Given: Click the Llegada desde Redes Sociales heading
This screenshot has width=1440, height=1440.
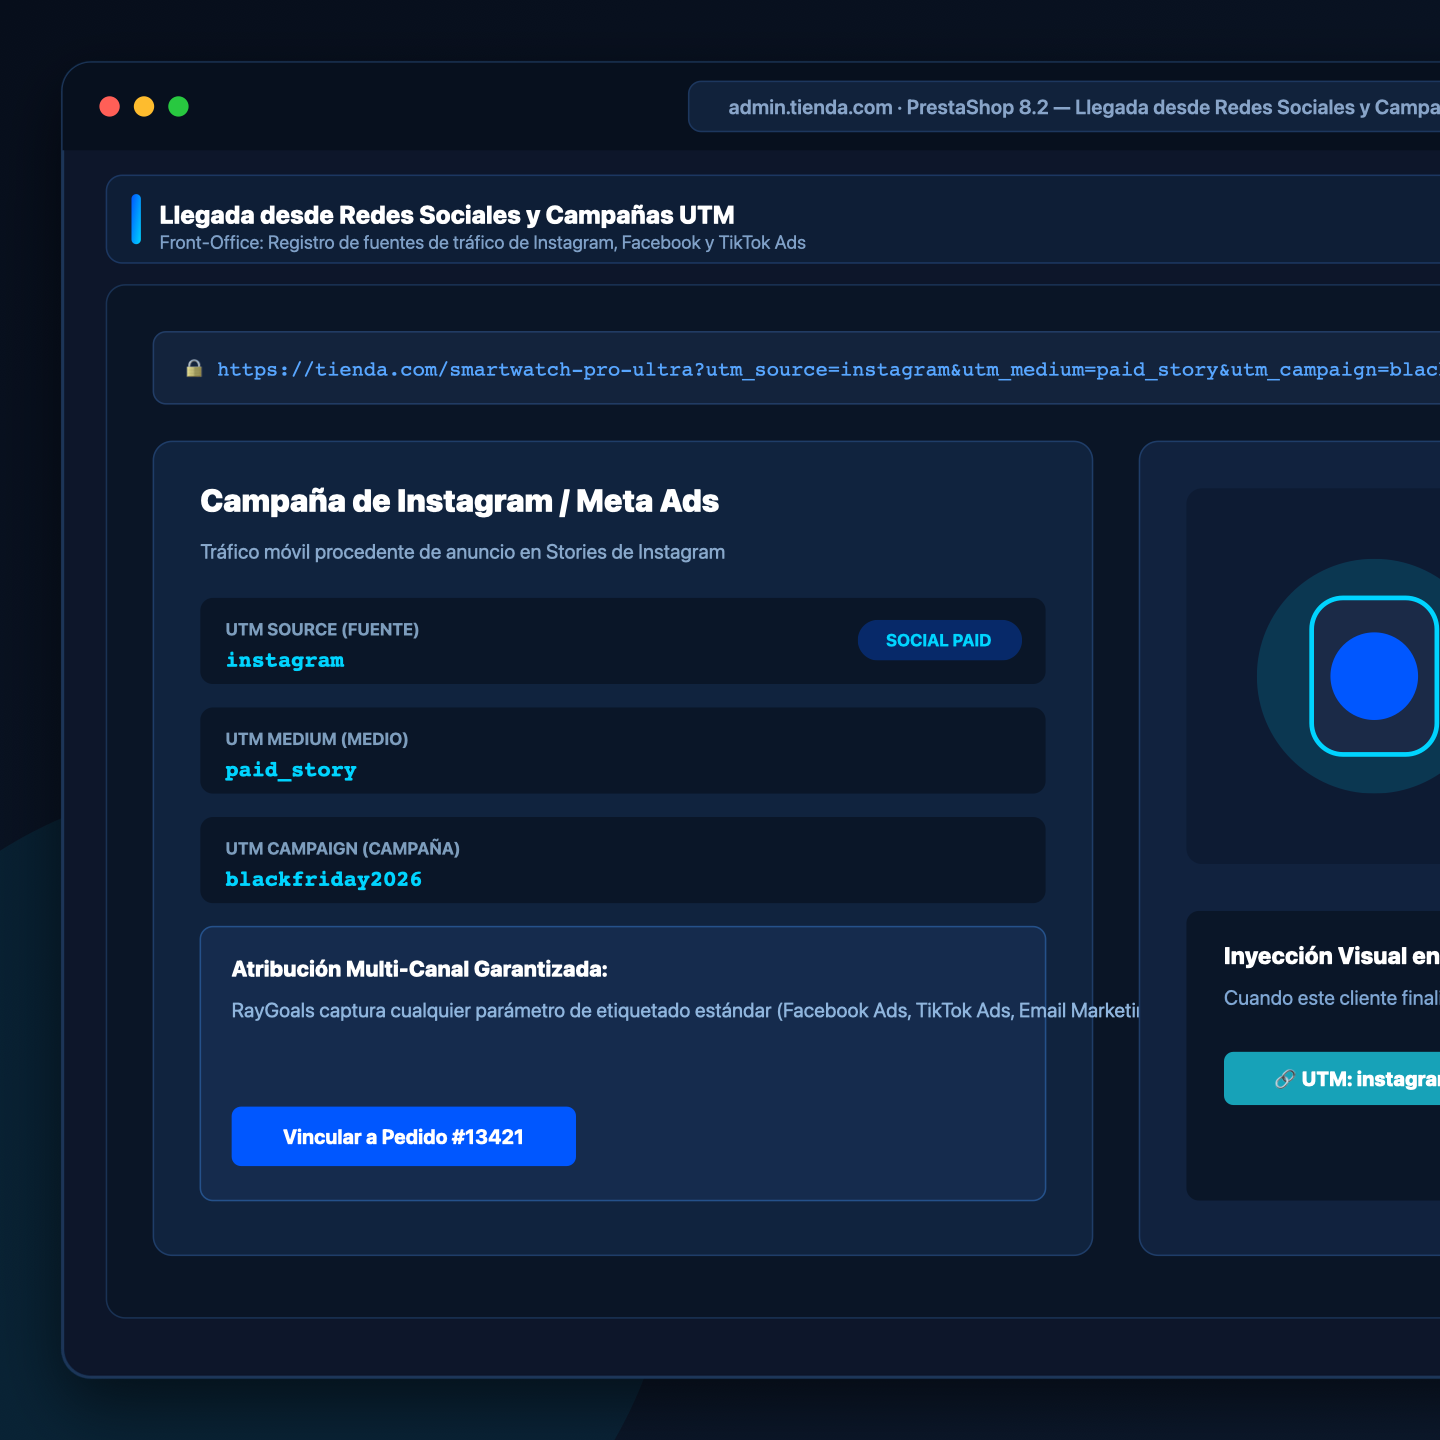Looking at the screenshot, I should (x=447, y=215).
